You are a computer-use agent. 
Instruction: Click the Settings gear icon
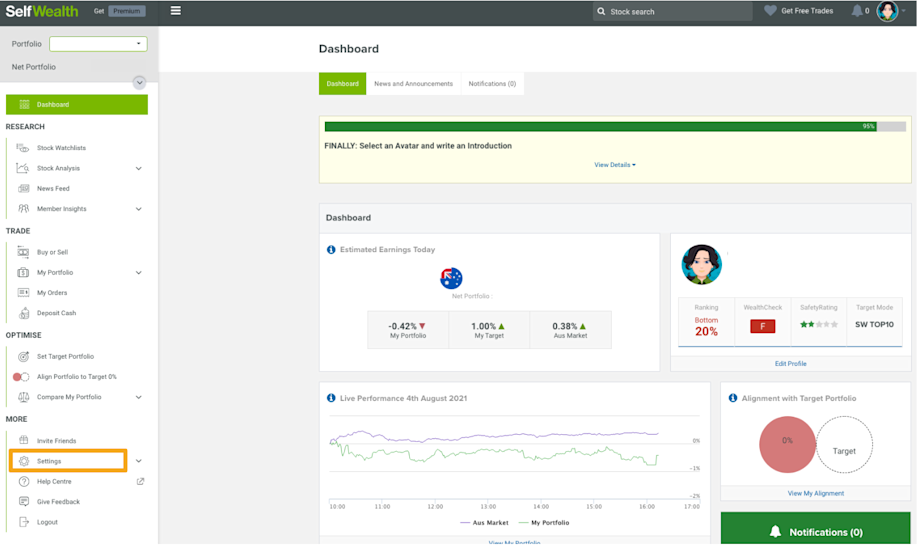coord(24,461)
